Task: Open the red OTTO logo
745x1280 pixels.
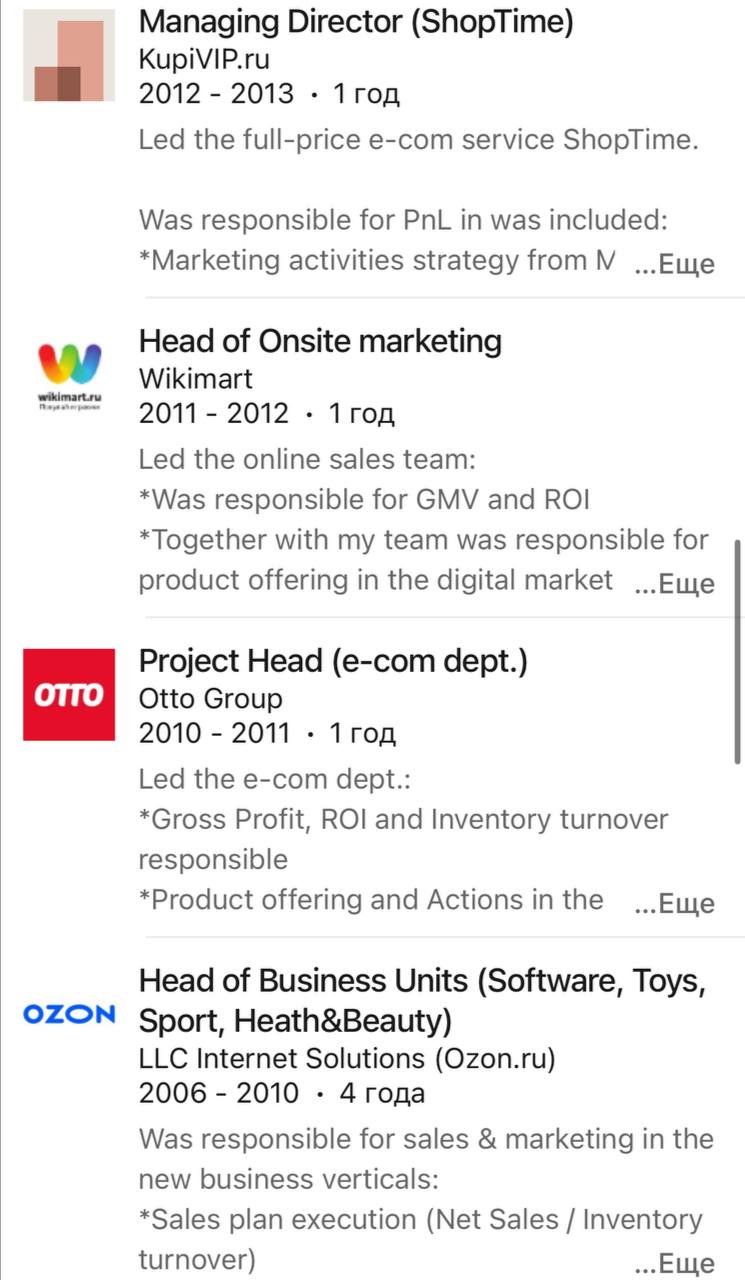Action: (69, 694)
